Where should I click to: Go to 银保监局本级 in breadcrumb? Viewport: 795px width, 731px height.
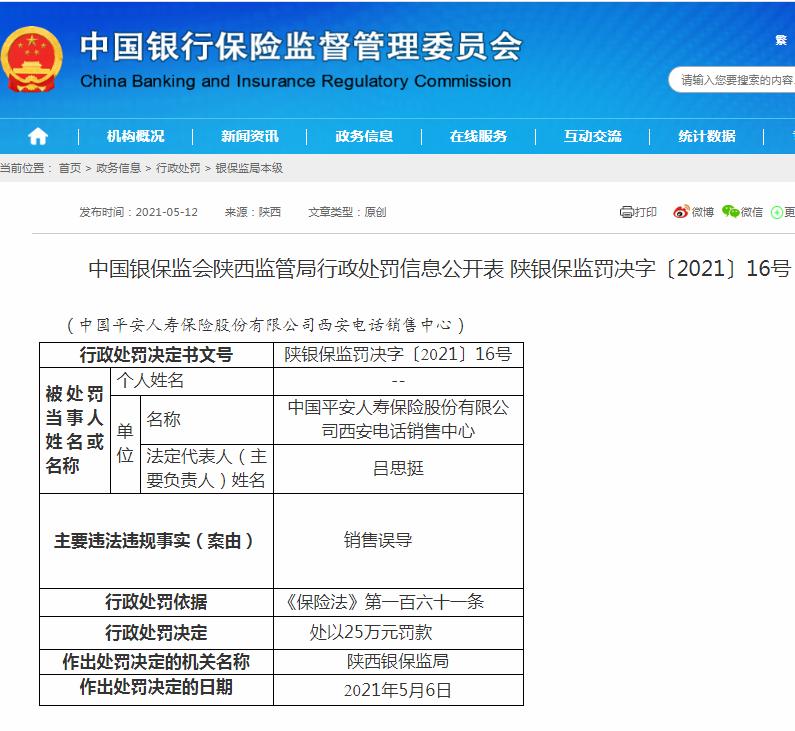click(249, 168)
